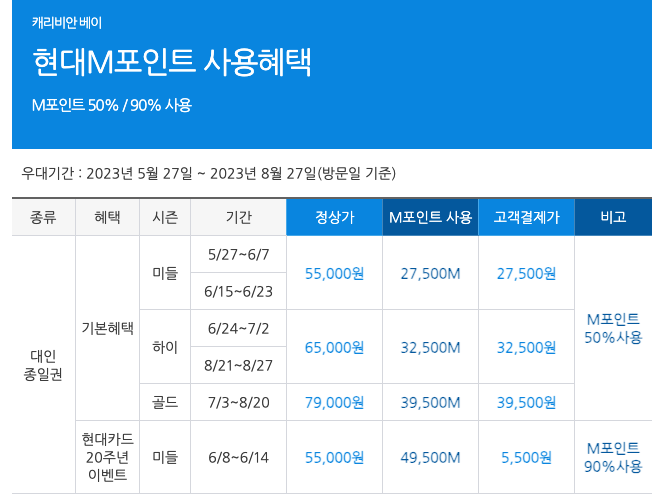Screen dimensions: 660x495
Task: Click the period '5/27~6/7'
Action: 238,255
